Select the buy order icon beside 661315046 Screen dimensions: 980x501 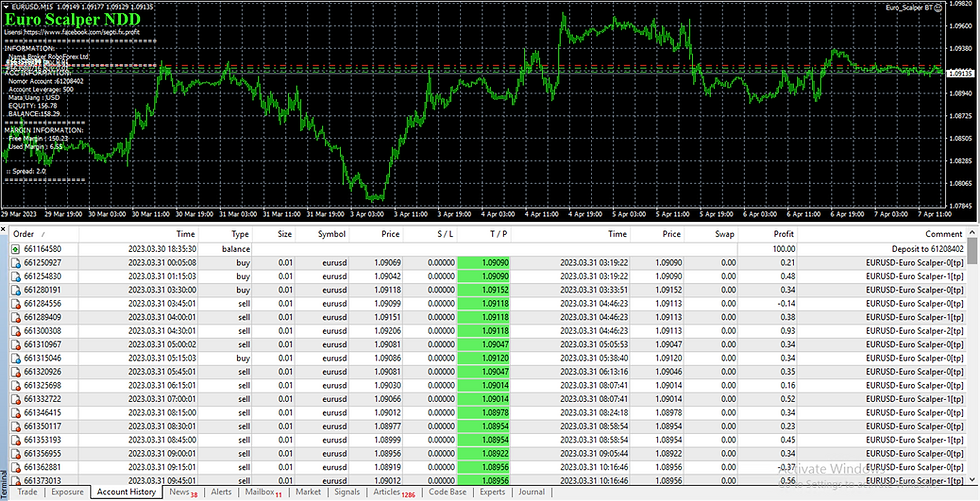tap(16, 359)
